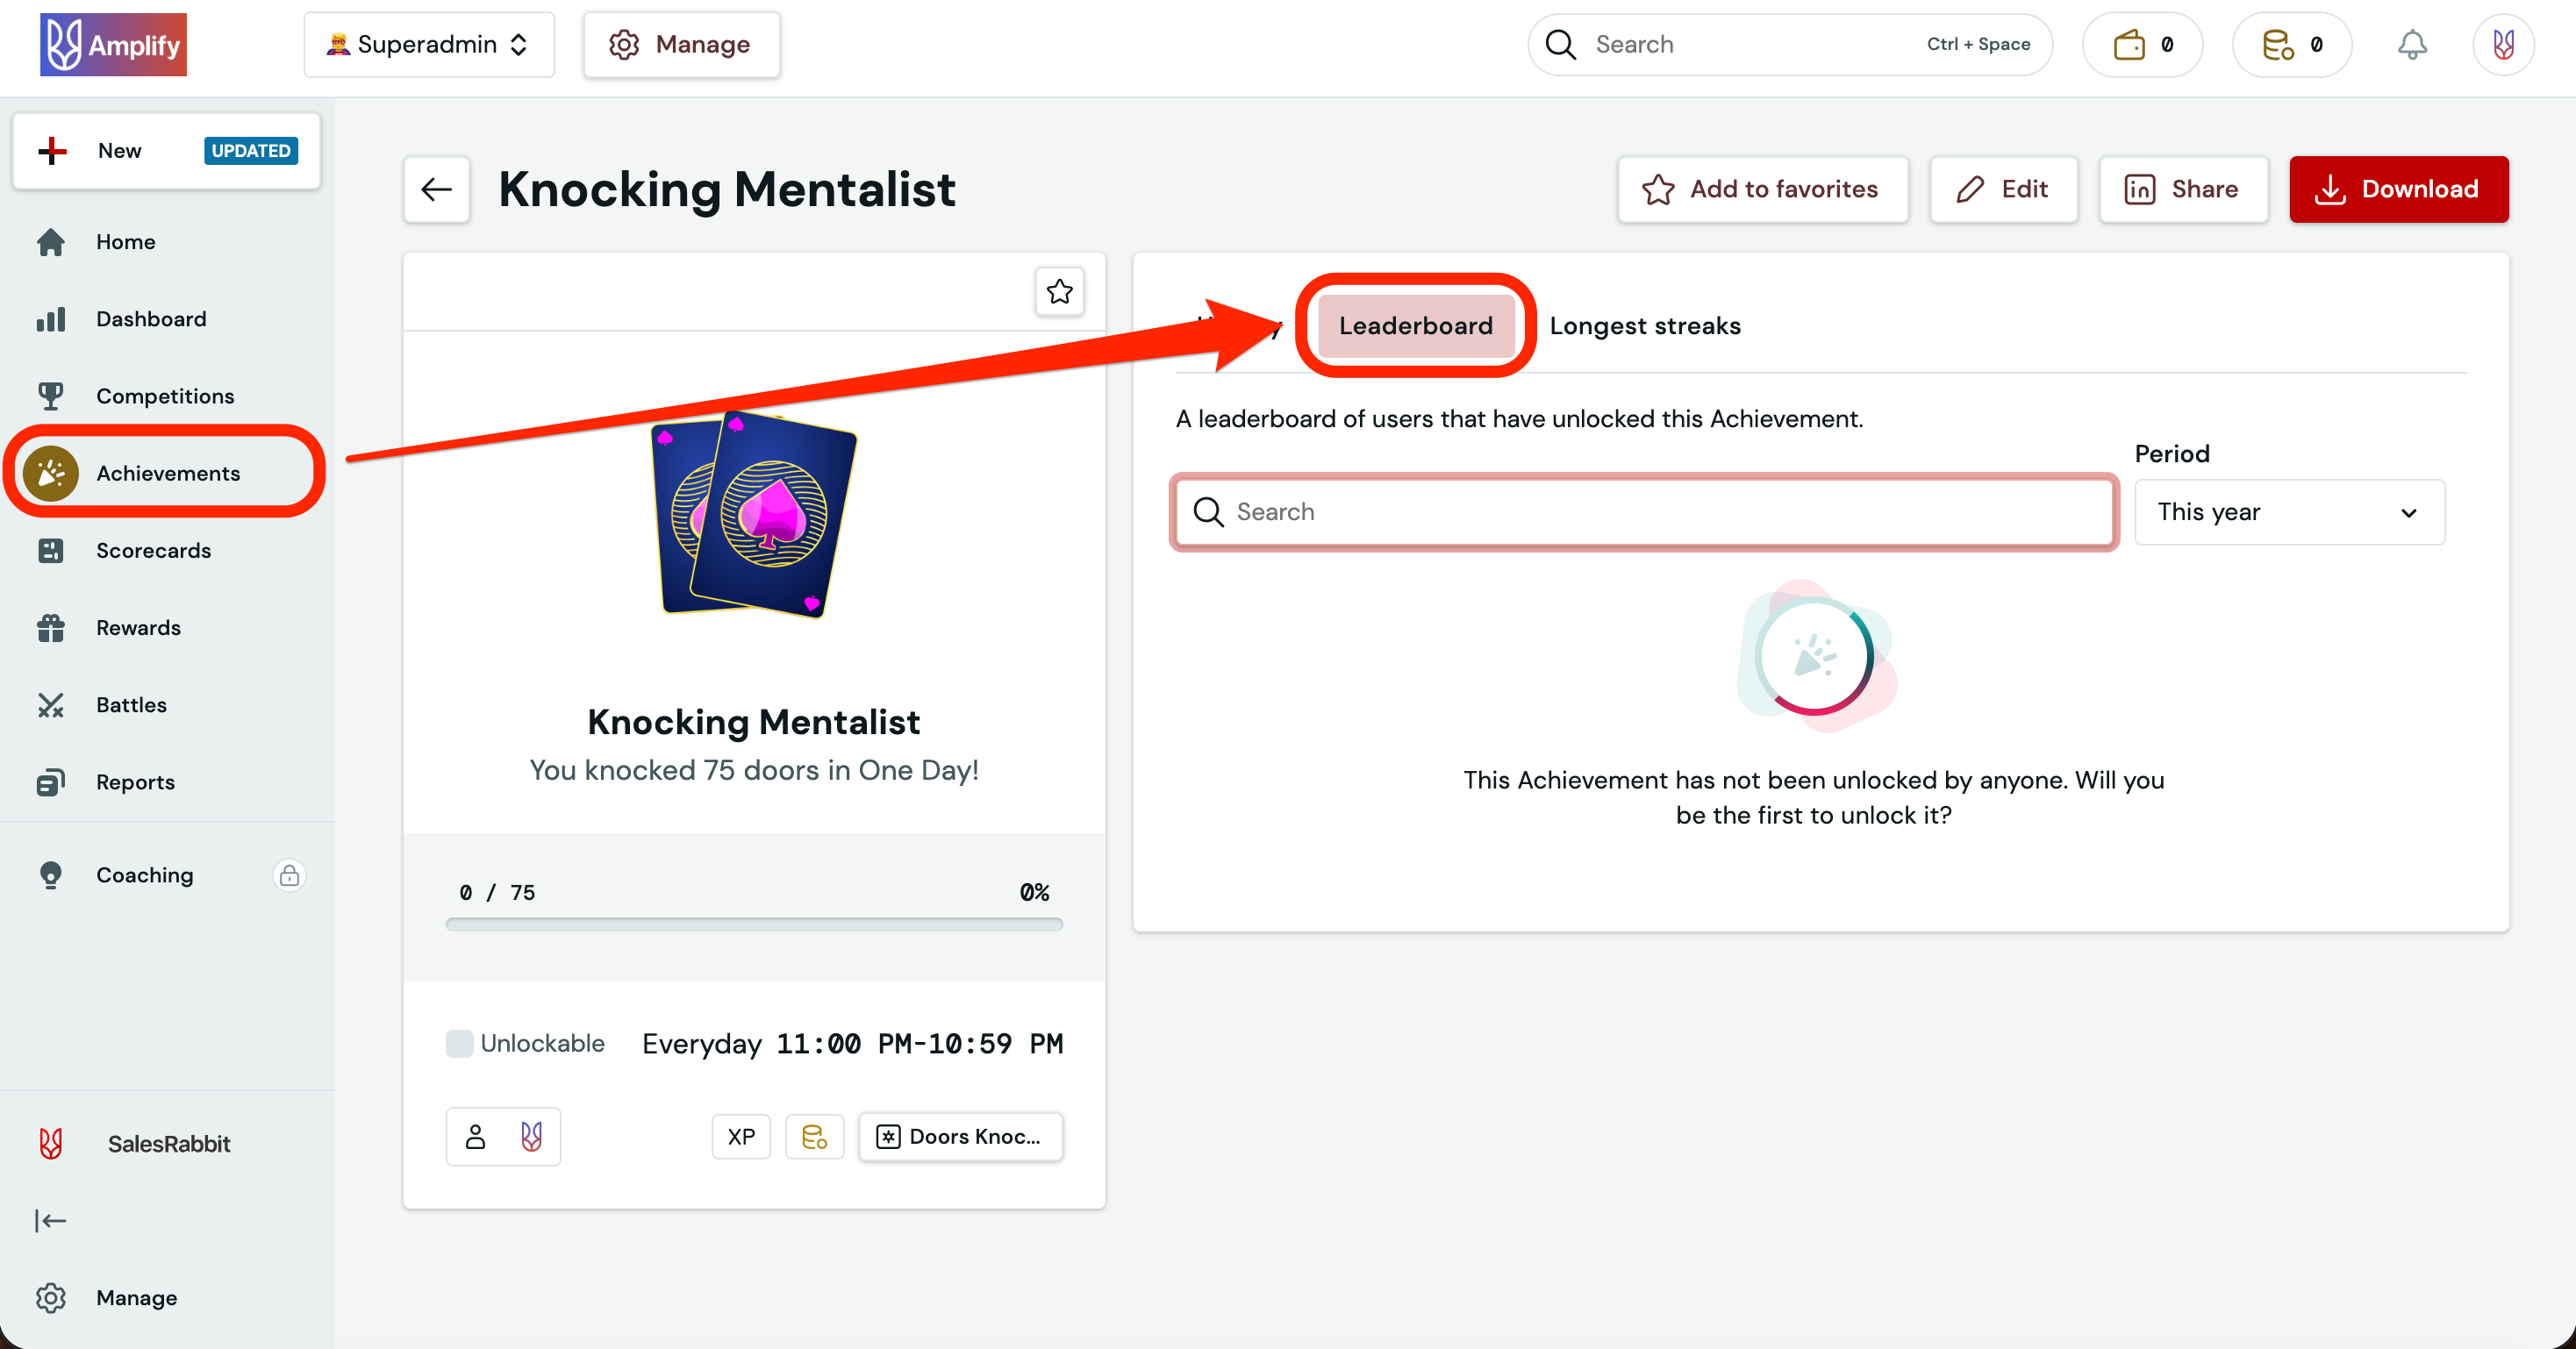Click the back arrow next to Knocking Mentalist
Screen dimensions: 2576x1349
tap(436, 189)
